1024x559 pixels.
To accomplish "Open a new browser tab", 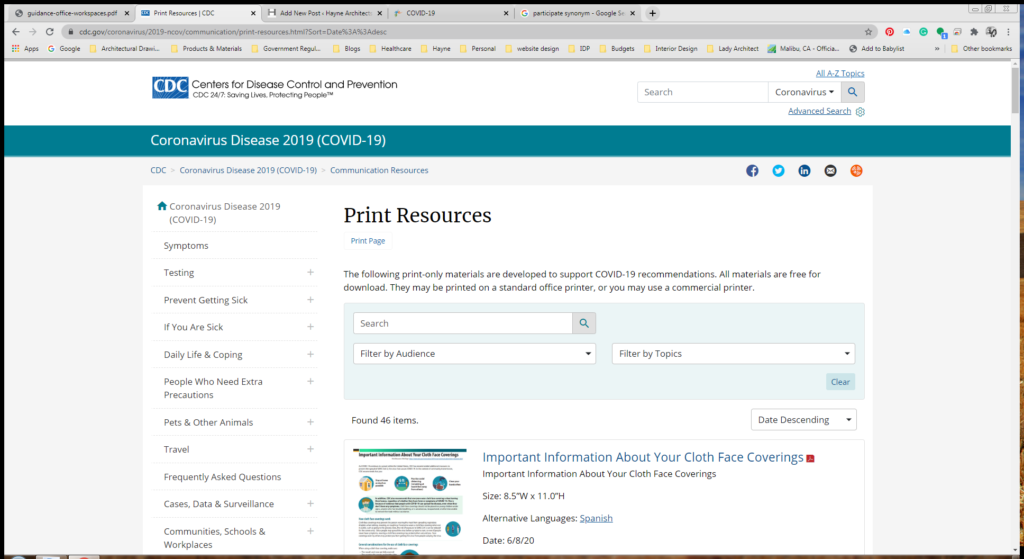I will pos(652,13).
